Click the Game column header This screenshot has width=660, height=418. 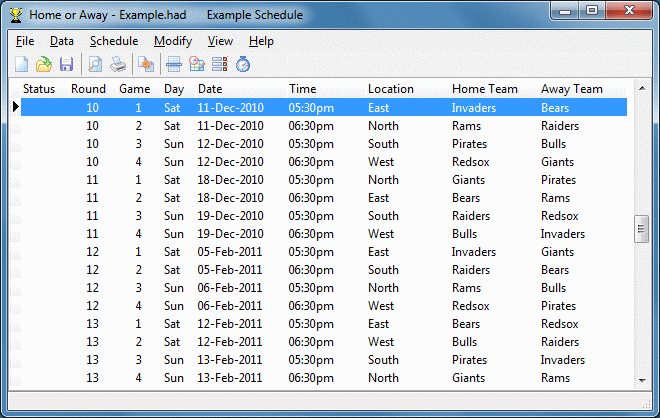point(135,89)
